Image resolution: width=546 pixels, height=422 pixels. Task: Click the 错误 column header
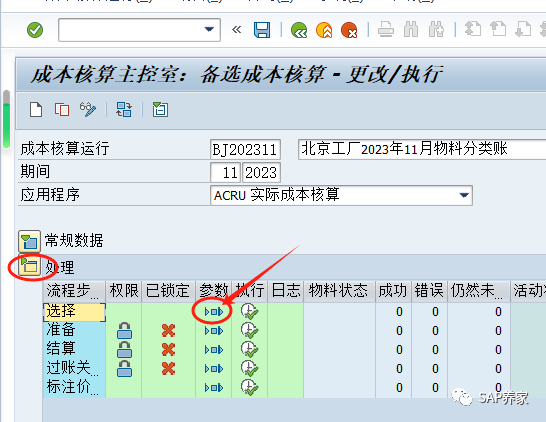(429, 291)
